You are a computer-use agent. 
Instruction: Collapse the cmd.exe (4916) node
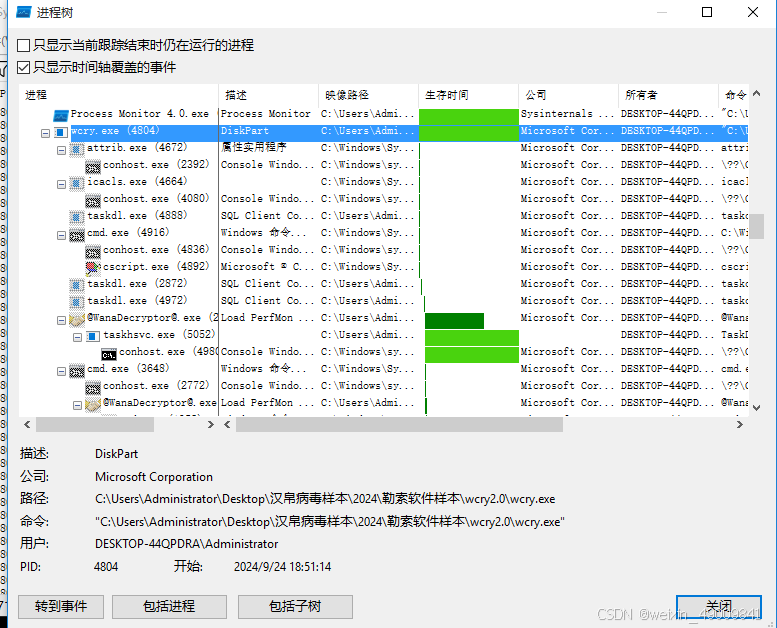(61, 235)
